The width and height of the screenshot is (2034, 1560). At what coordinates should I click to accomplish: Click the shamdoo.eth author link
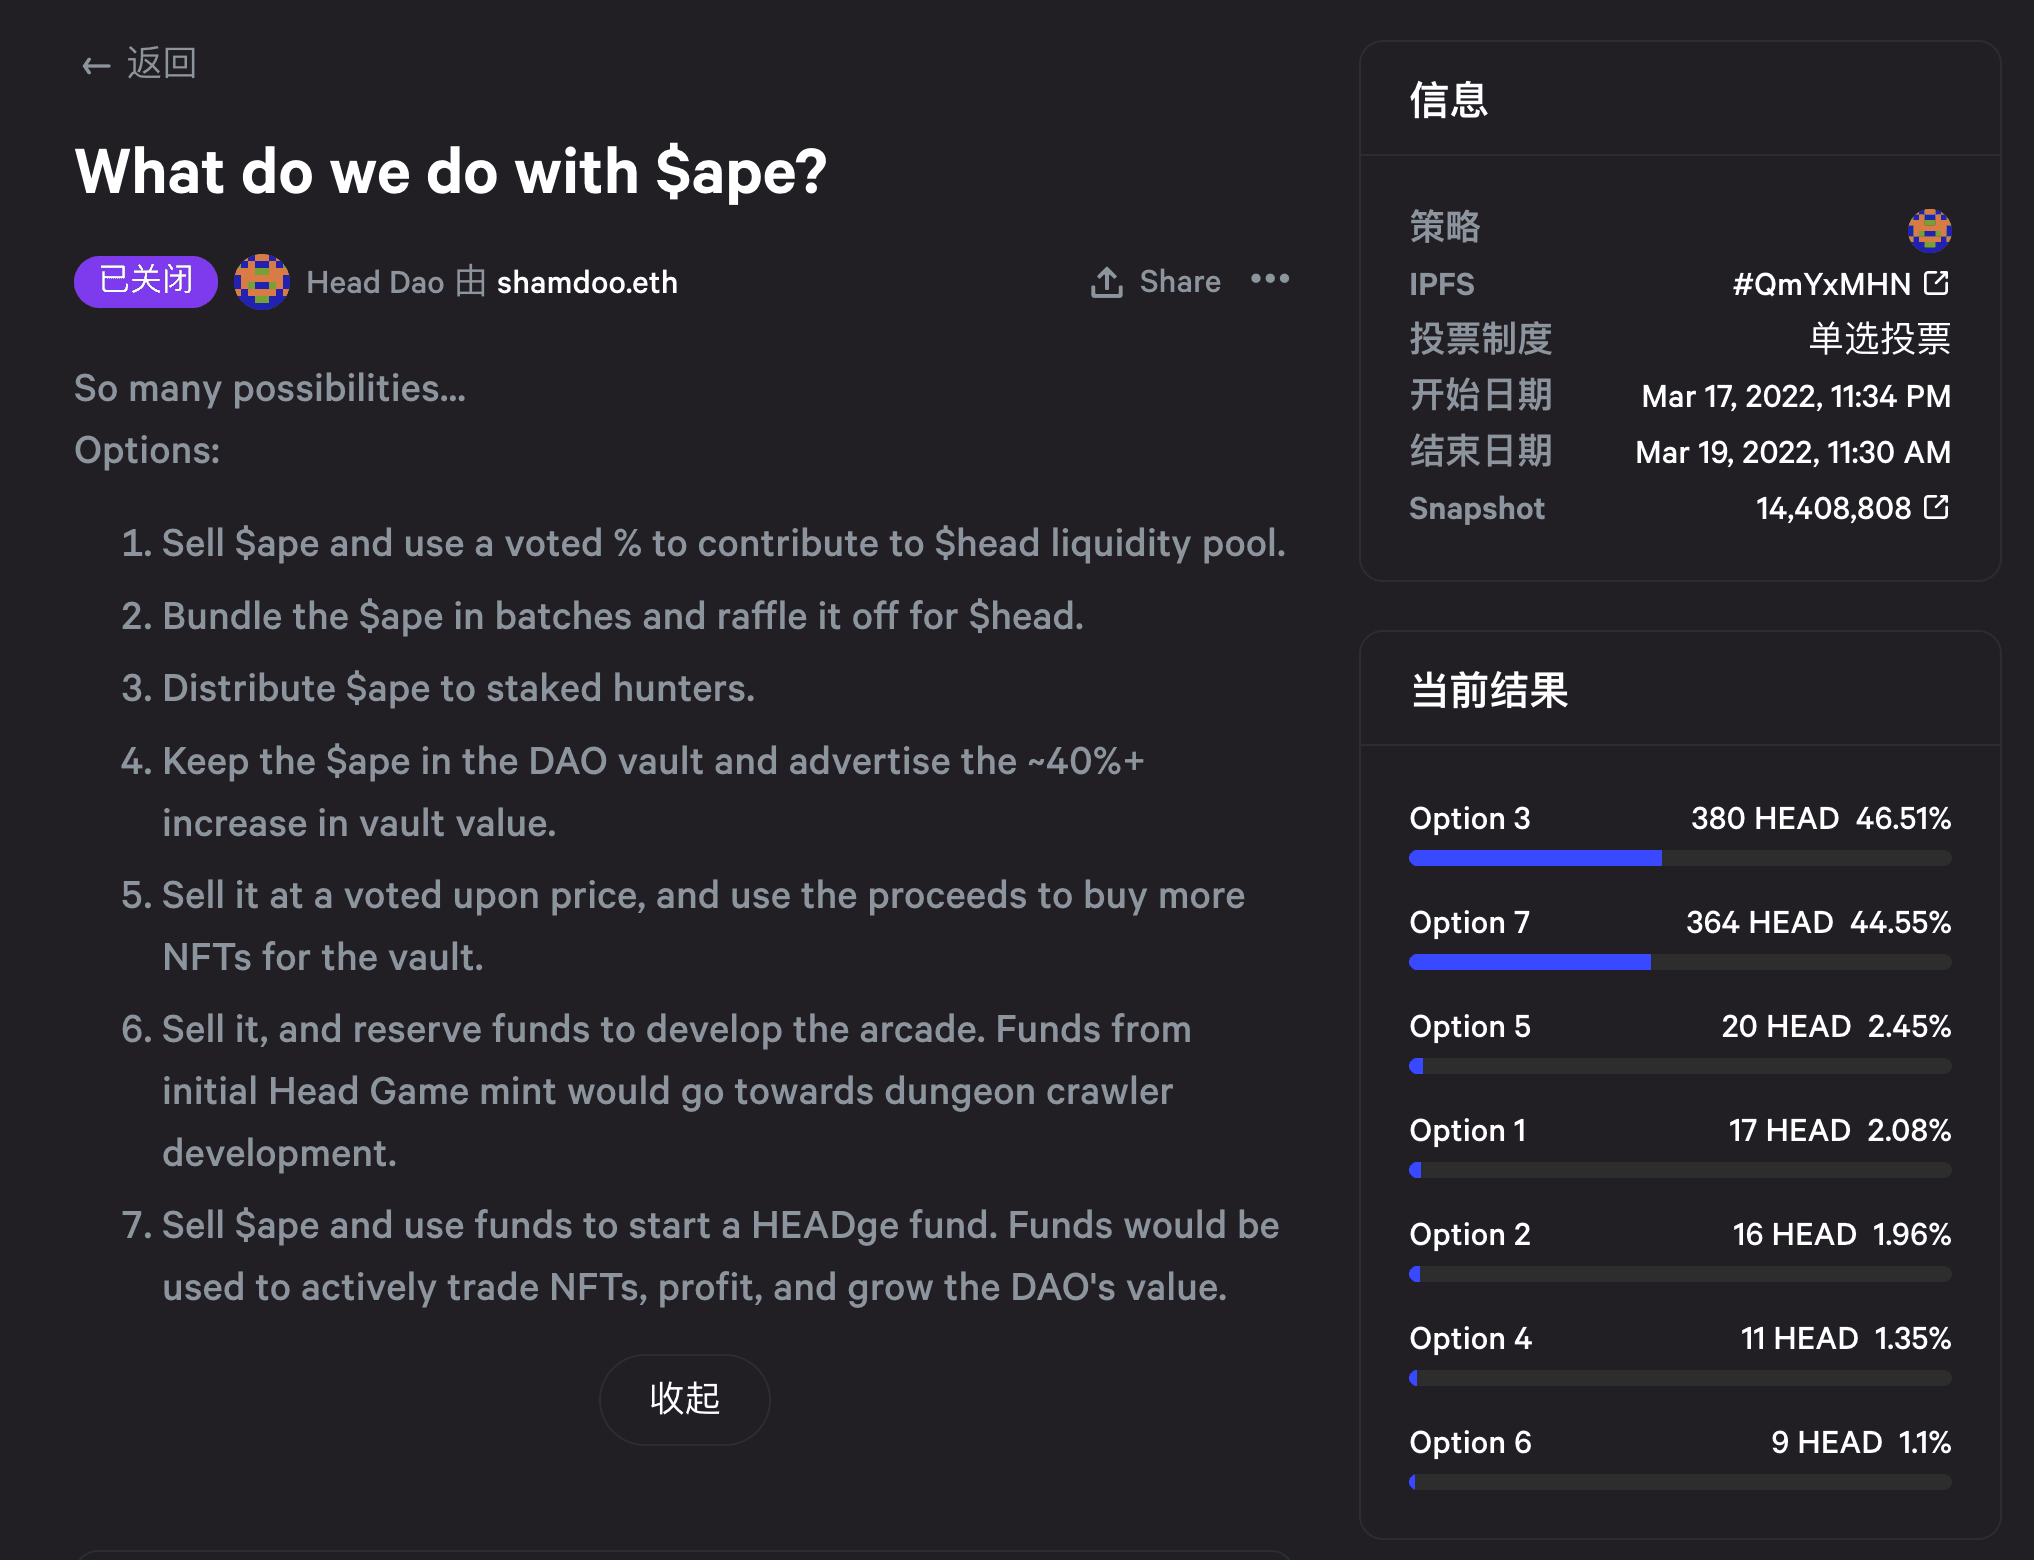tap(587, 283)
